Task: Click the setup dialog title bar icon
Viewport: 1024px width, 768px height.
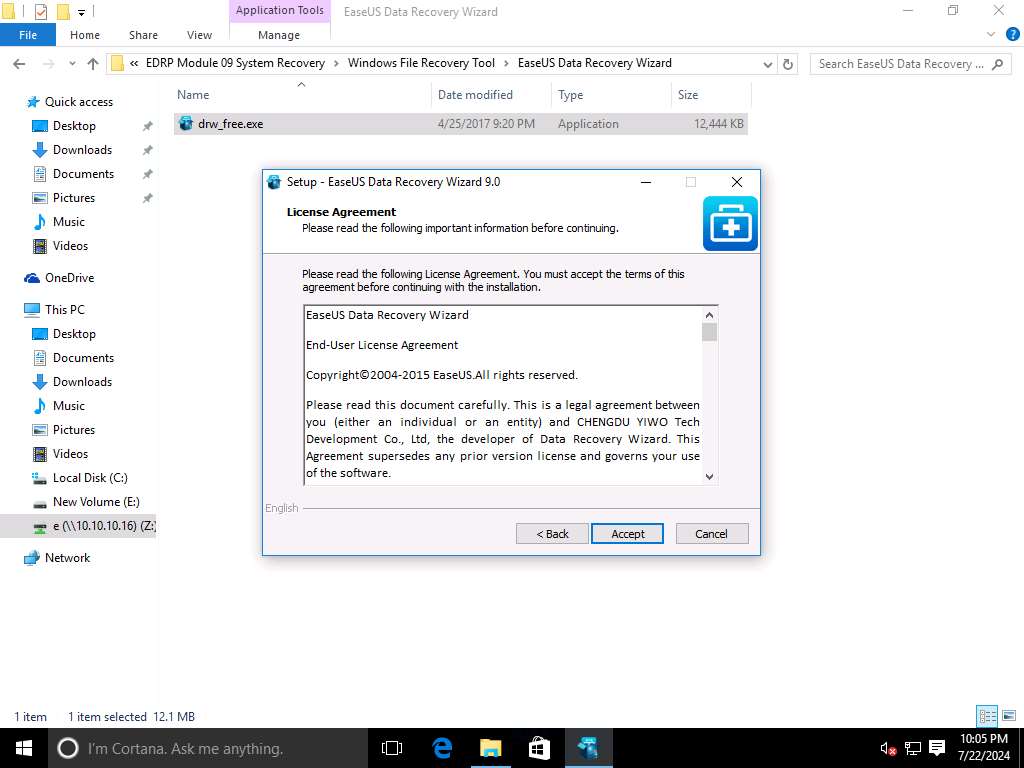Action: click(274, 182)
